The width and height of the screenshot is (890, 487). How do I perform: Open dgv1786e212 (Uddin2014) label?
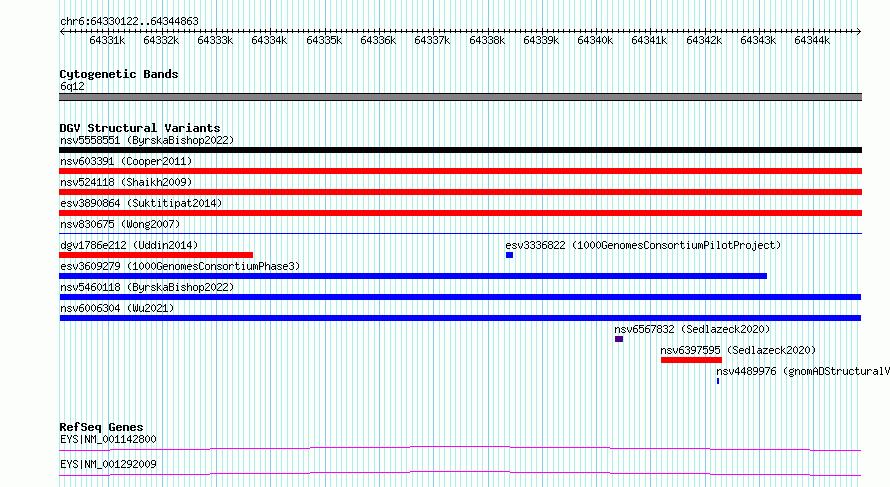tap(129, 245)
